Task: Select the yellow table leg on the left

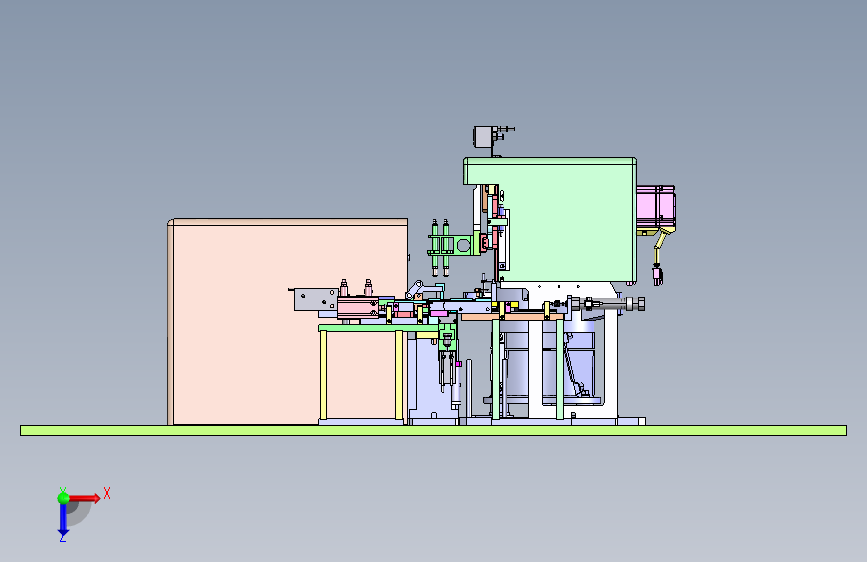Action: [323, 376]
